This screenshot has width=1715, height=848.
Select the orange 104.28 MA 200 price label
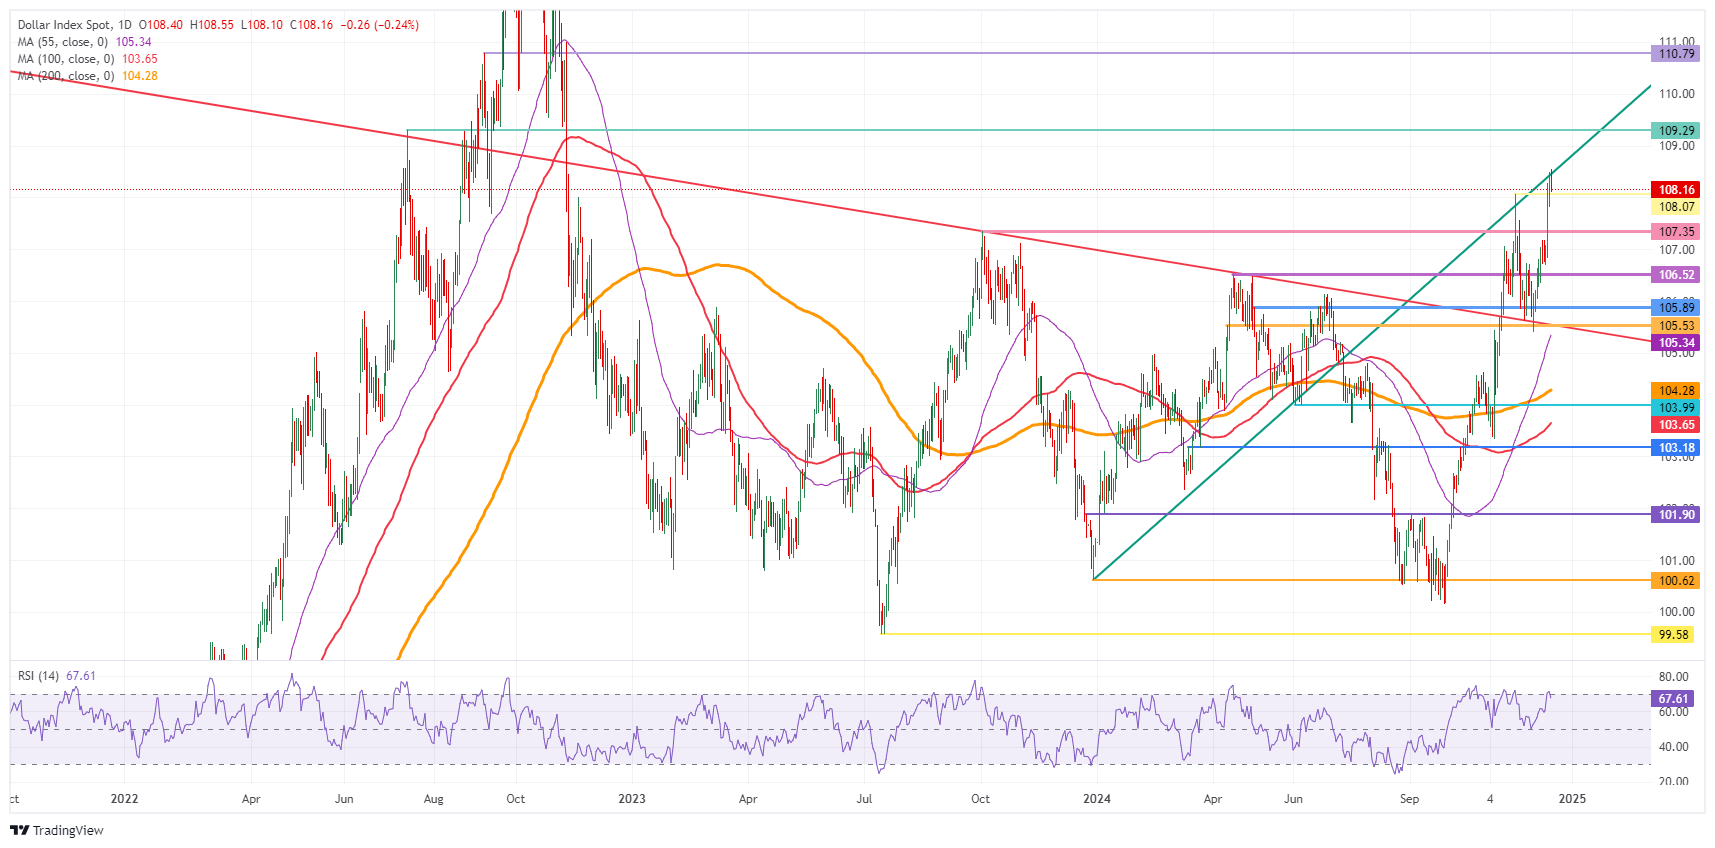click(1676, 391)
